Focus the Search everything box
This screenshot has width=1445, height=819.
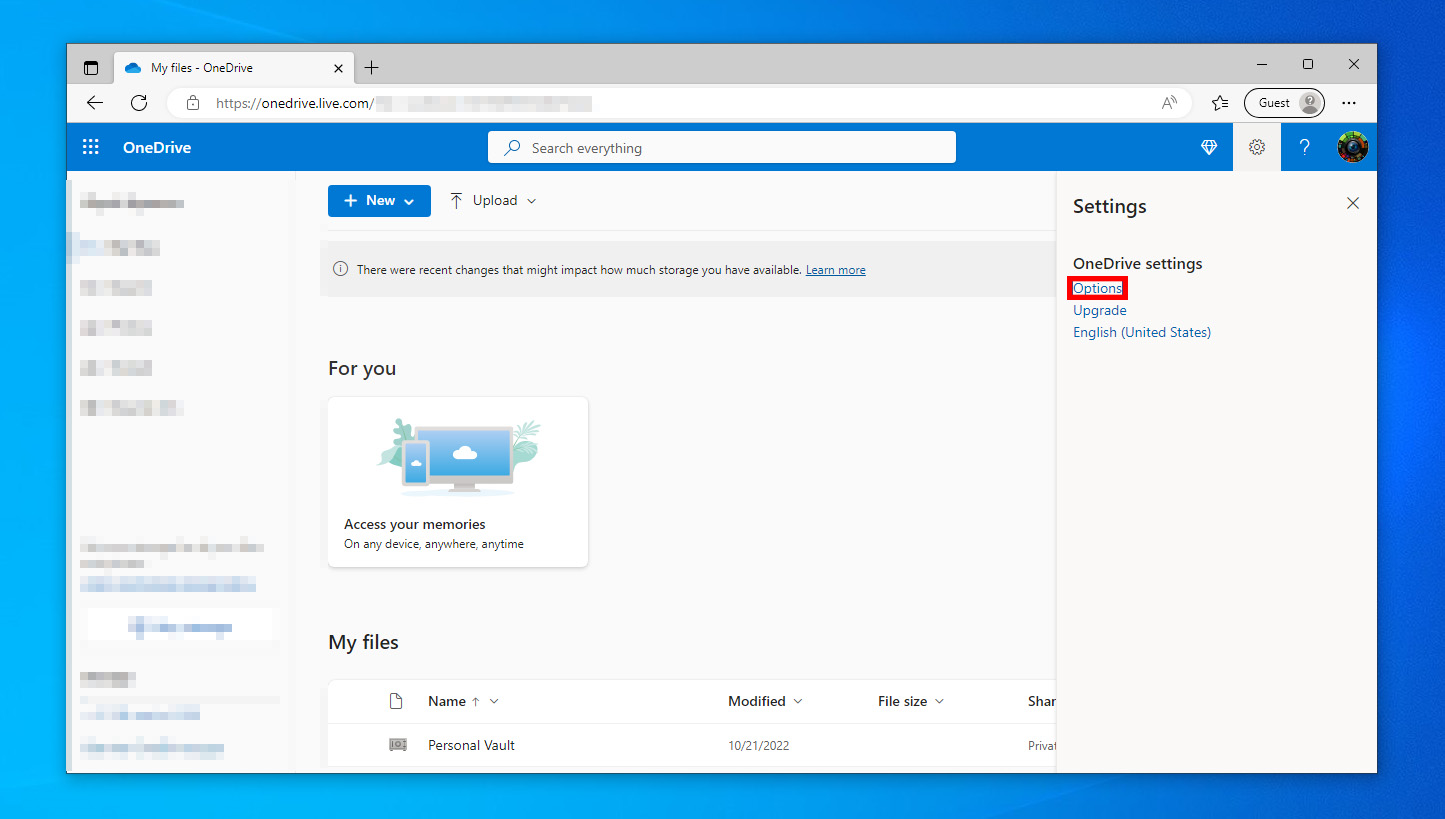tap(722, 147)
